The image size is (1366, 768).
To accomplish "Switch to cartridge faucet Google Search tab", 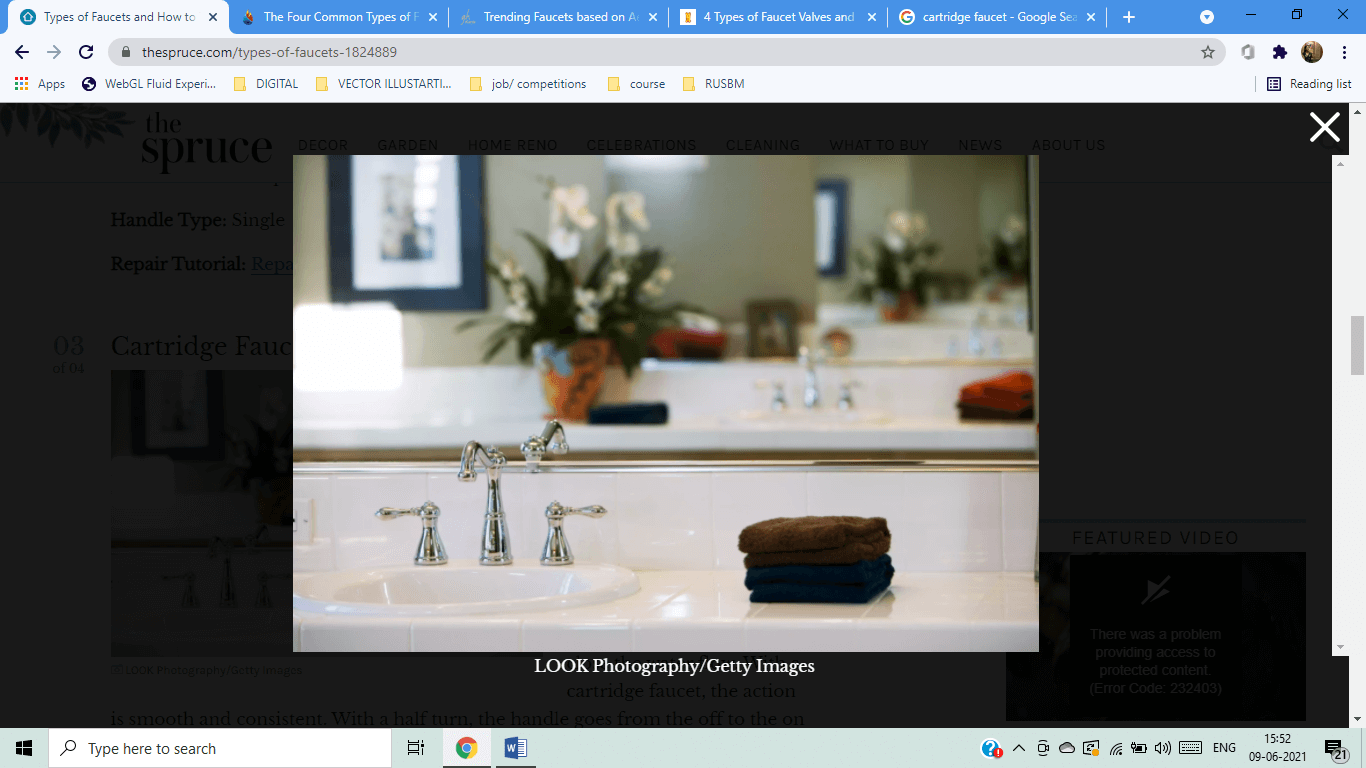I will coord(998,17).
